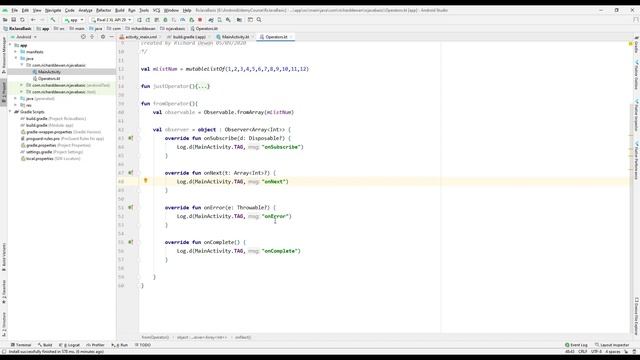
Task: Click the yellow inspection indicator atop editor
Action: [x=631, y=44]
